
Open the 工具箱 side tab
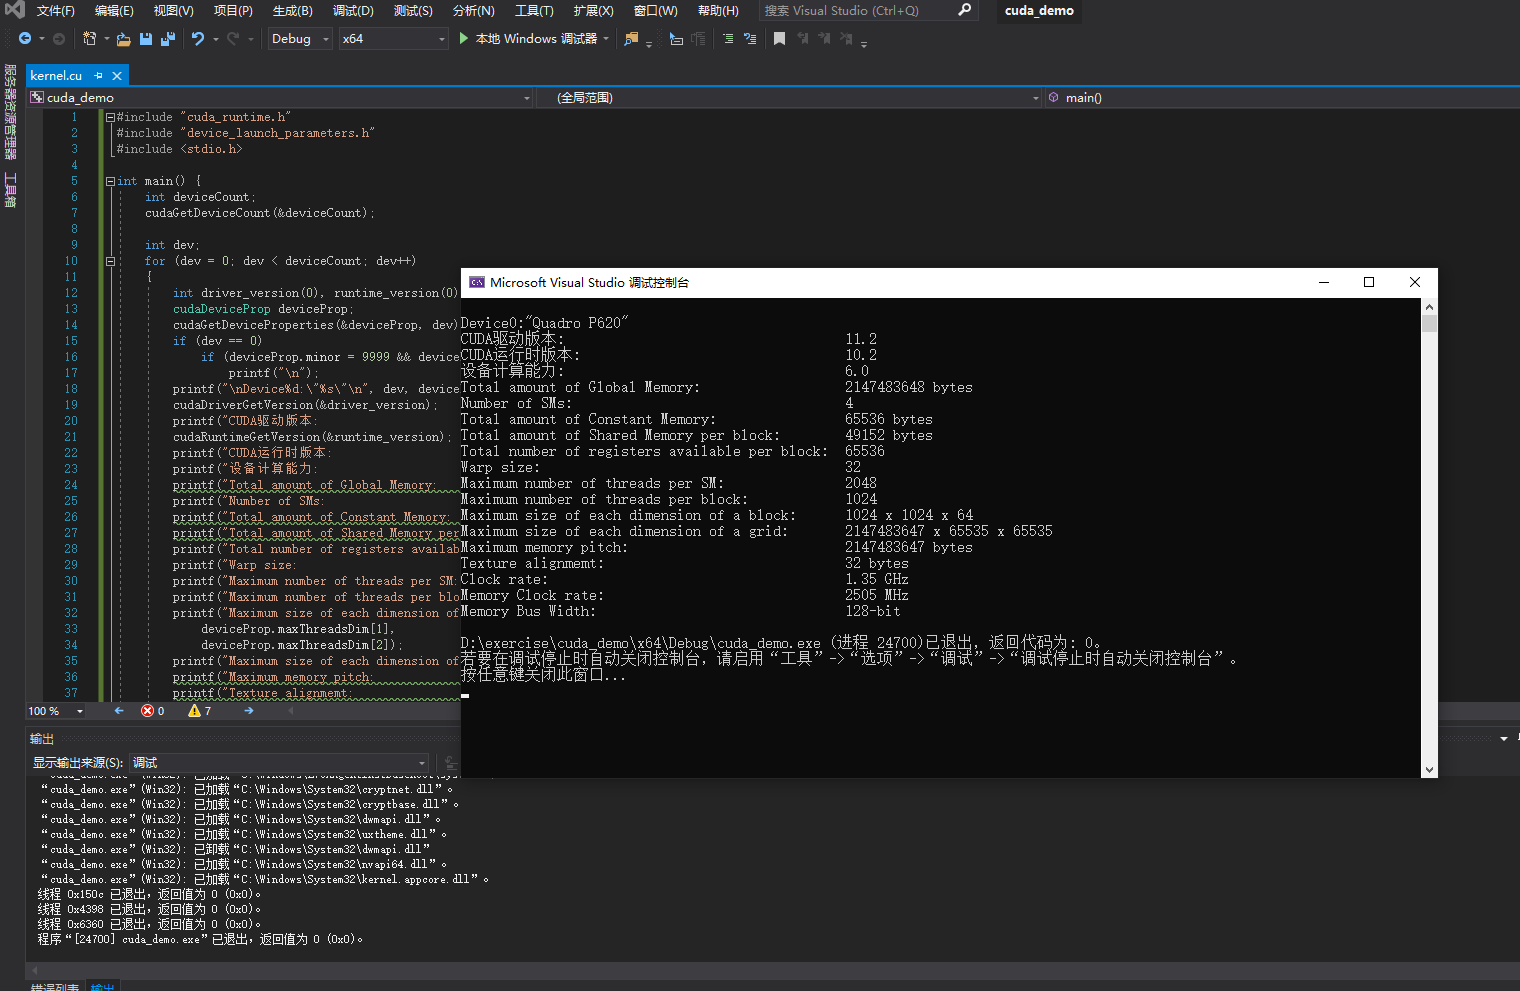(10, 190)
